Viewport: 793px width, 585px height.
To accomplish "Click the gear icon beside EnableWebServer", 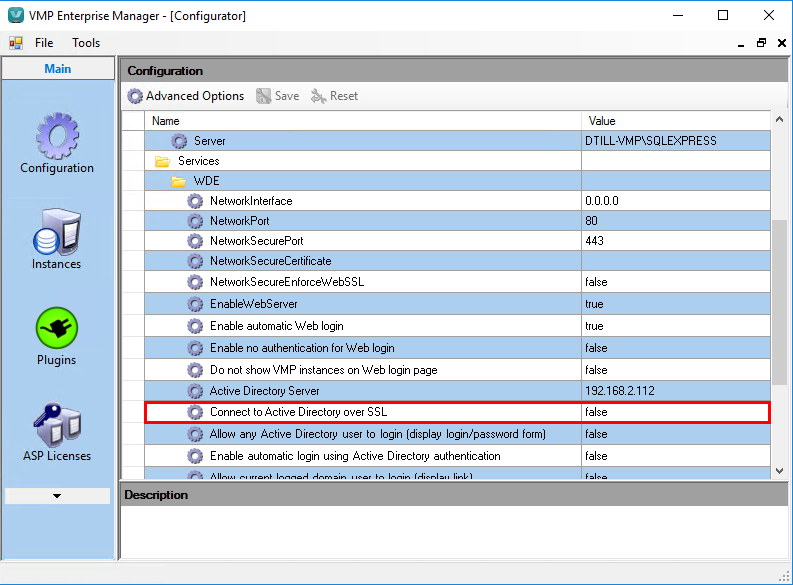I will tap(195, 304).
